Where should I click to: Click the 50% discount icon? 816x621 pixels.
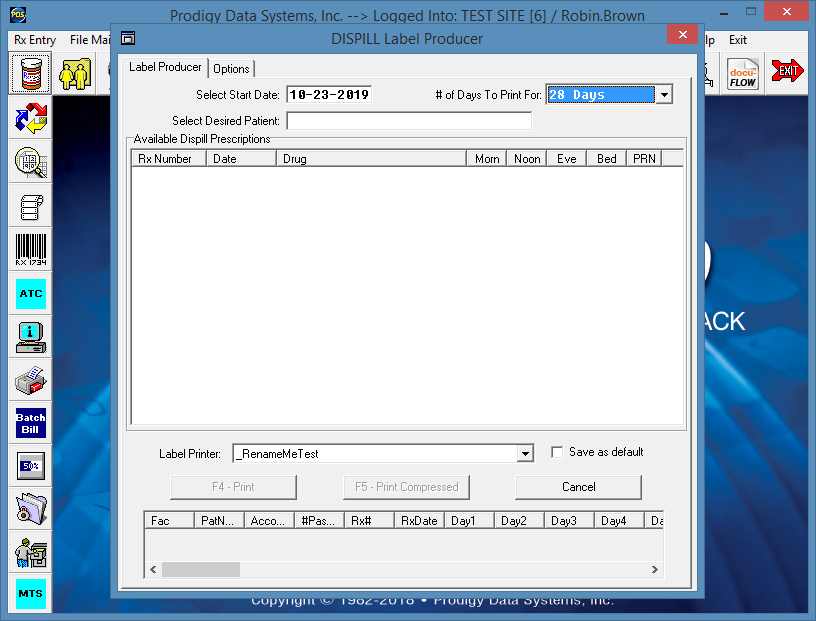pyautogui.click(x=31, y=466)
